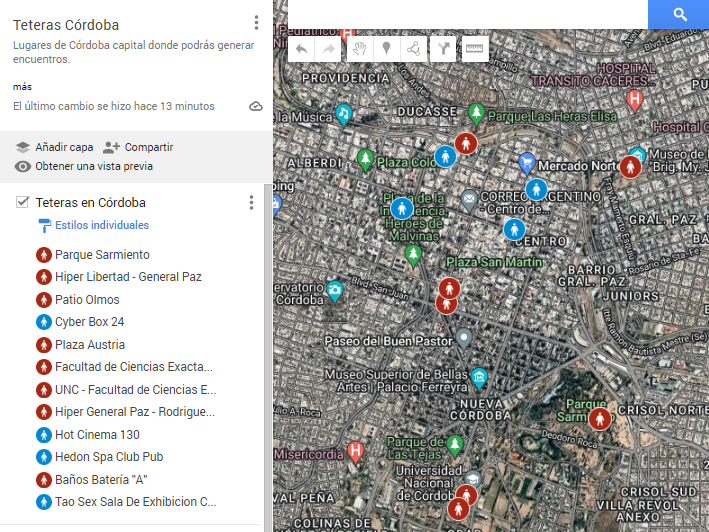
Task: Click the Teteras Córdoba map title
Action: click(x=66, y=25)
